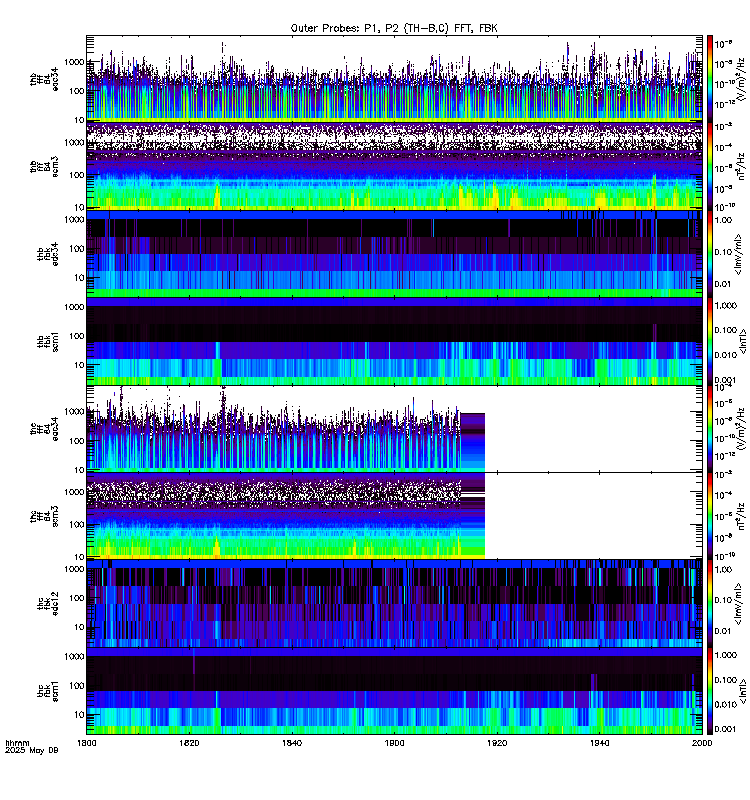Select the thc fff 64 eac34 spectrogram panel
This screenshot has width=750, height=800.
(394, 429)
